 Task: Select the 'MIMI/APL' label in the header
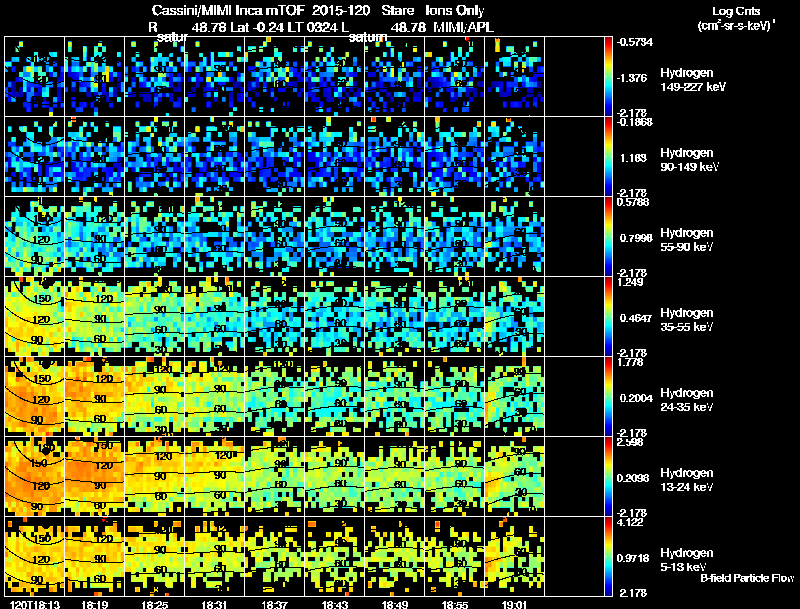pos(463,27)
